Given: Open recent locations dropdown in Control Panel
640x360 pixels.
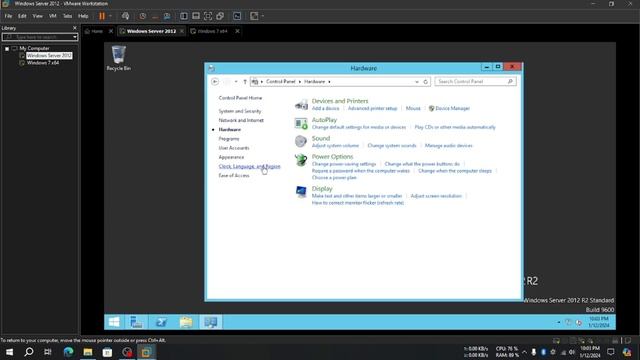Looking at the screenshot, I should coord(236,82).
